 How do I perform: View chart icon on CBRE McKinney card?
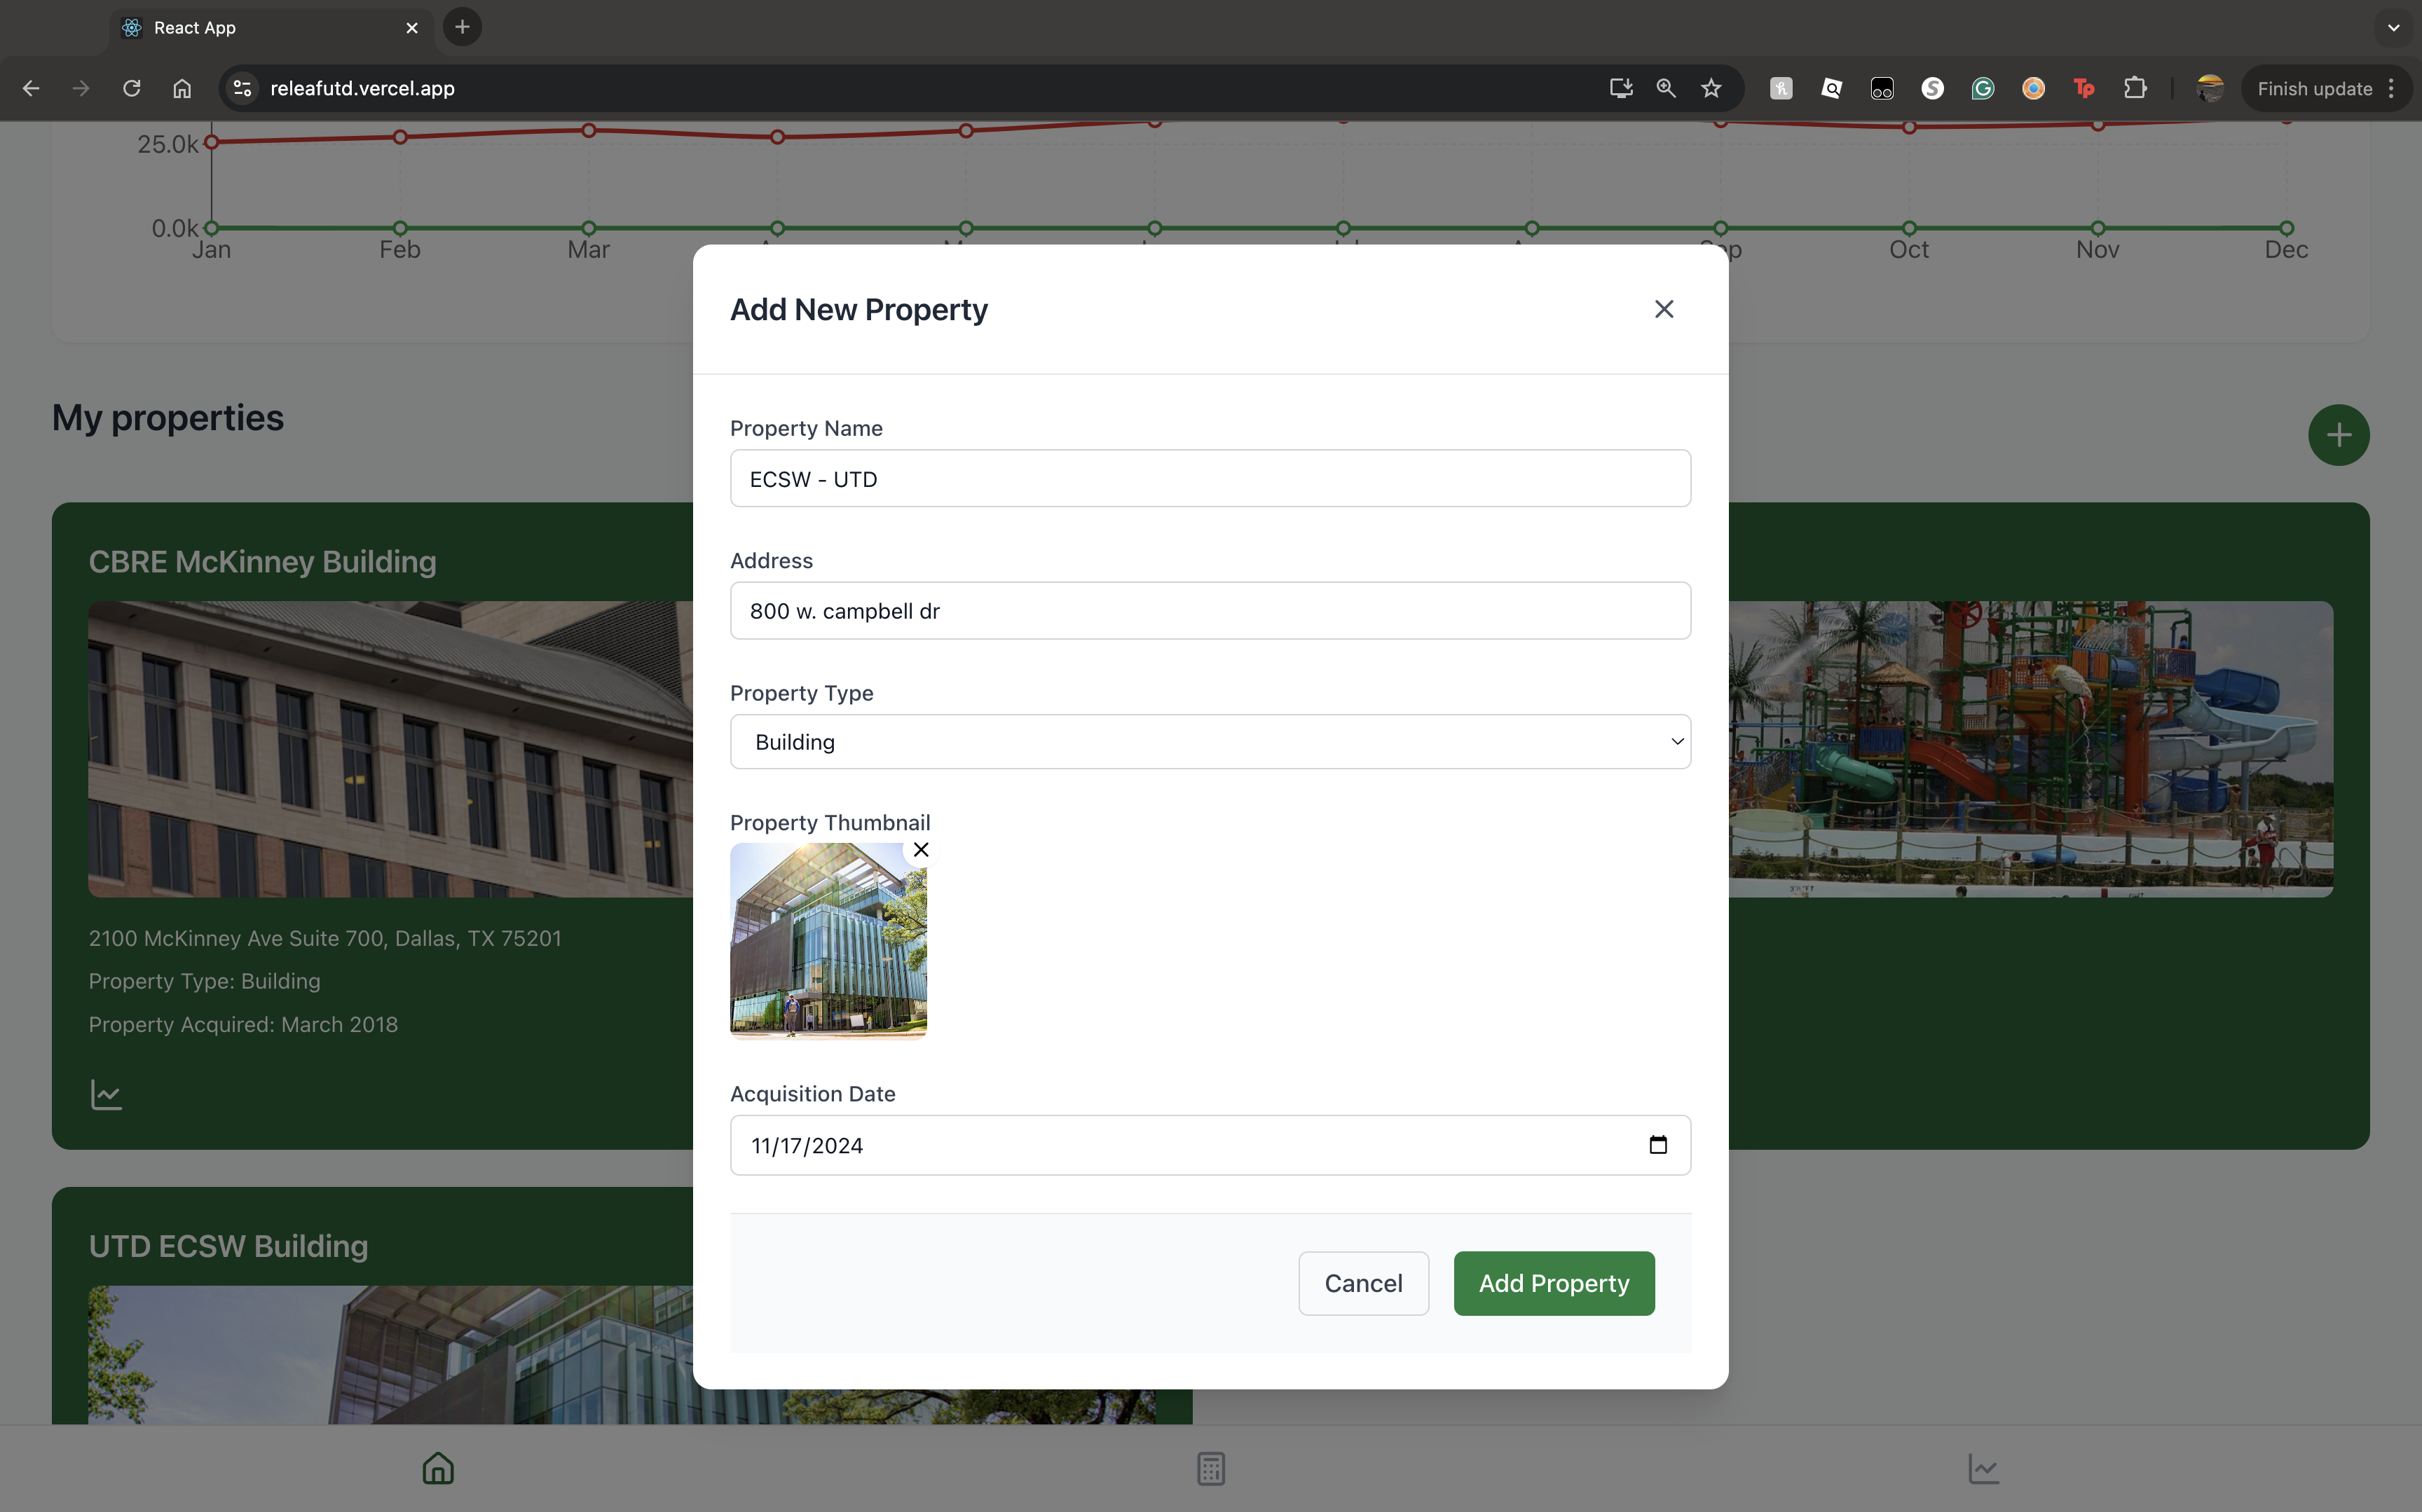click(106, 1094)
